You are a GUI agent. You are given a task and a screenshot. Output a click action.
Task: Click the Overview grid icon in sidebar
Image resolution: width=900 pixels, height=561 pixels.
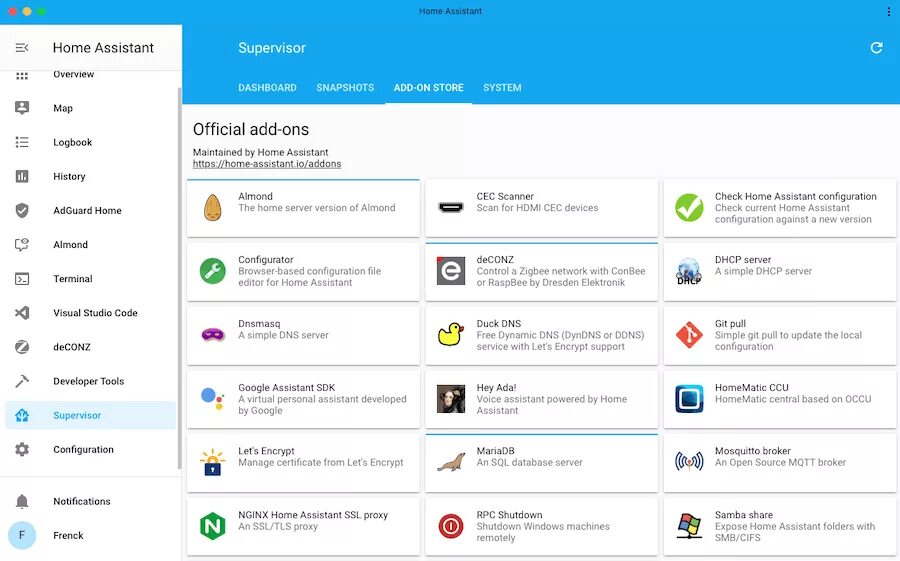point(22,75)
